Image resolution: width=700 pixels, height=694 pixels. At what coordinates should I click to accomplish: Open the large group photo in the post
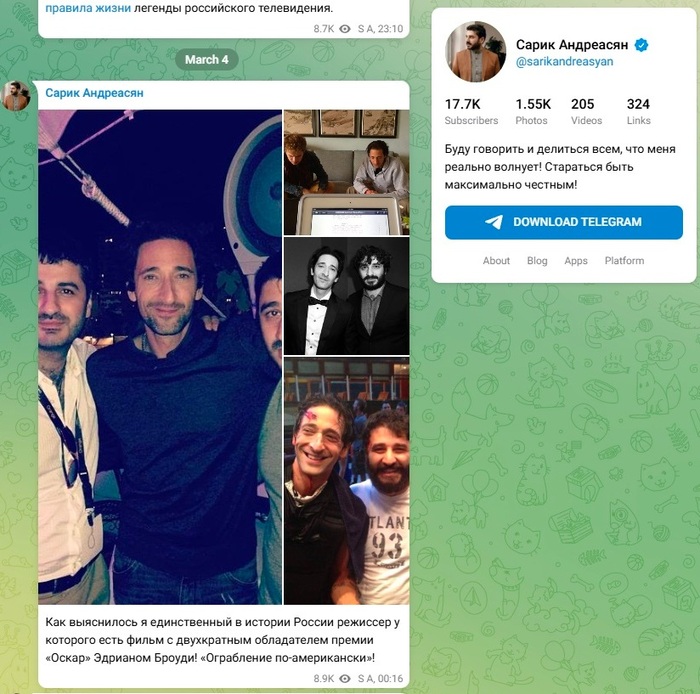(x=160, y=357)
